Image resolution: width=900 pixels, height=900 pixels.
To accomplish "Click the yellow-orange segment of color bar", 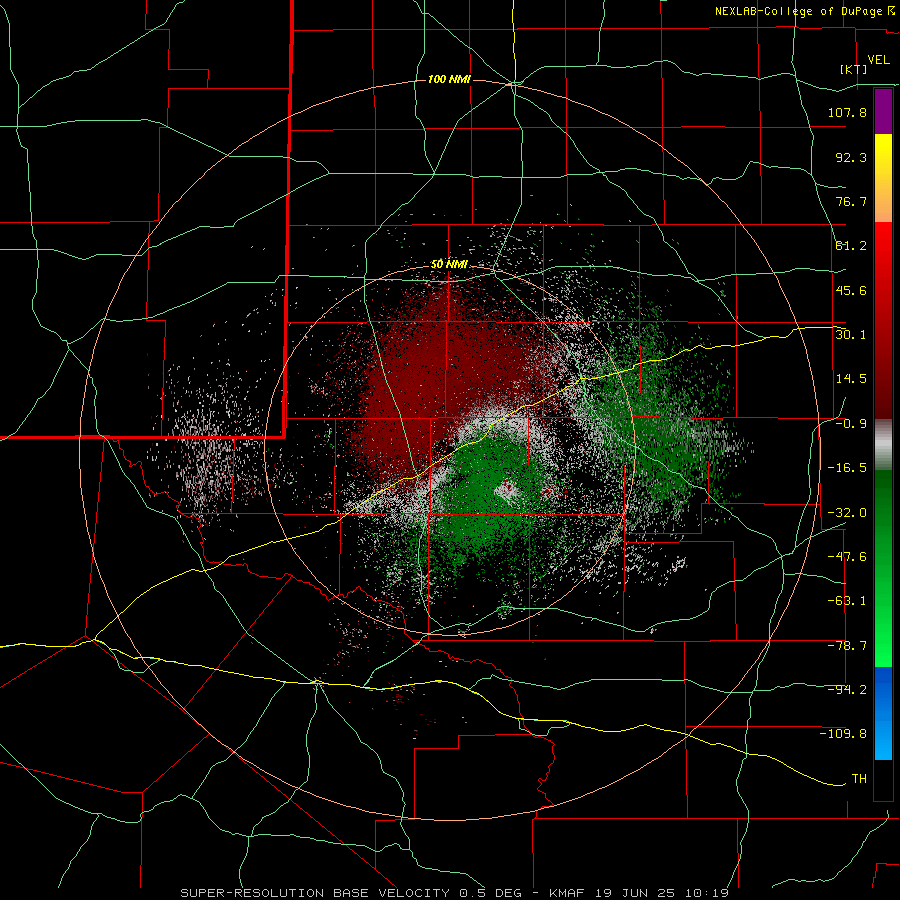I will pyautogui.click(x=883, y=178).
